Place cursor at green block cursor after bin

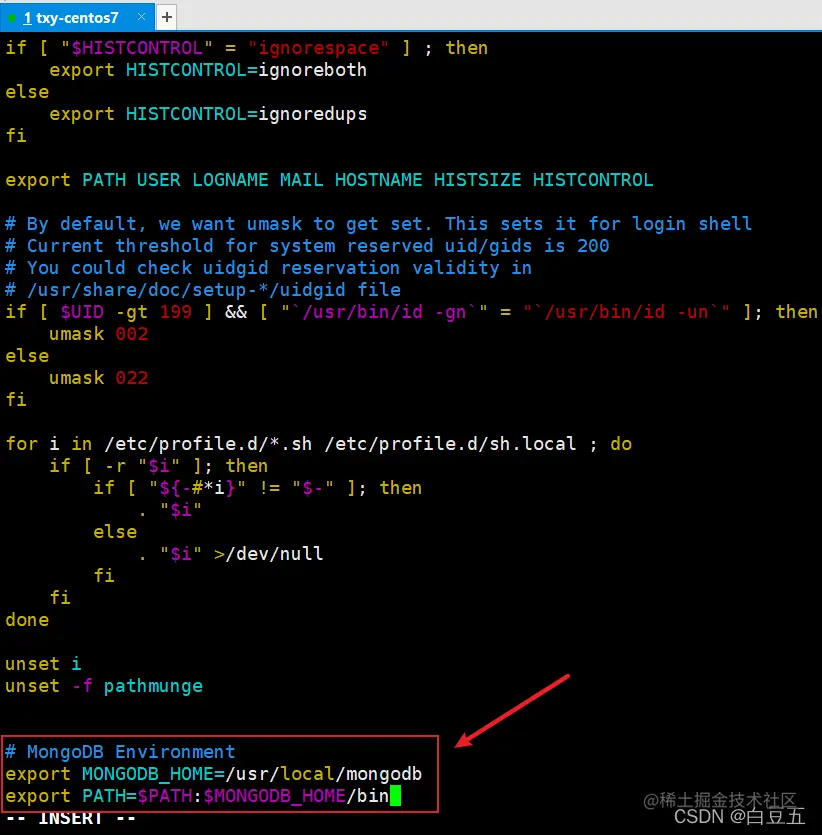pyautogui.click(x=395, y=796)
